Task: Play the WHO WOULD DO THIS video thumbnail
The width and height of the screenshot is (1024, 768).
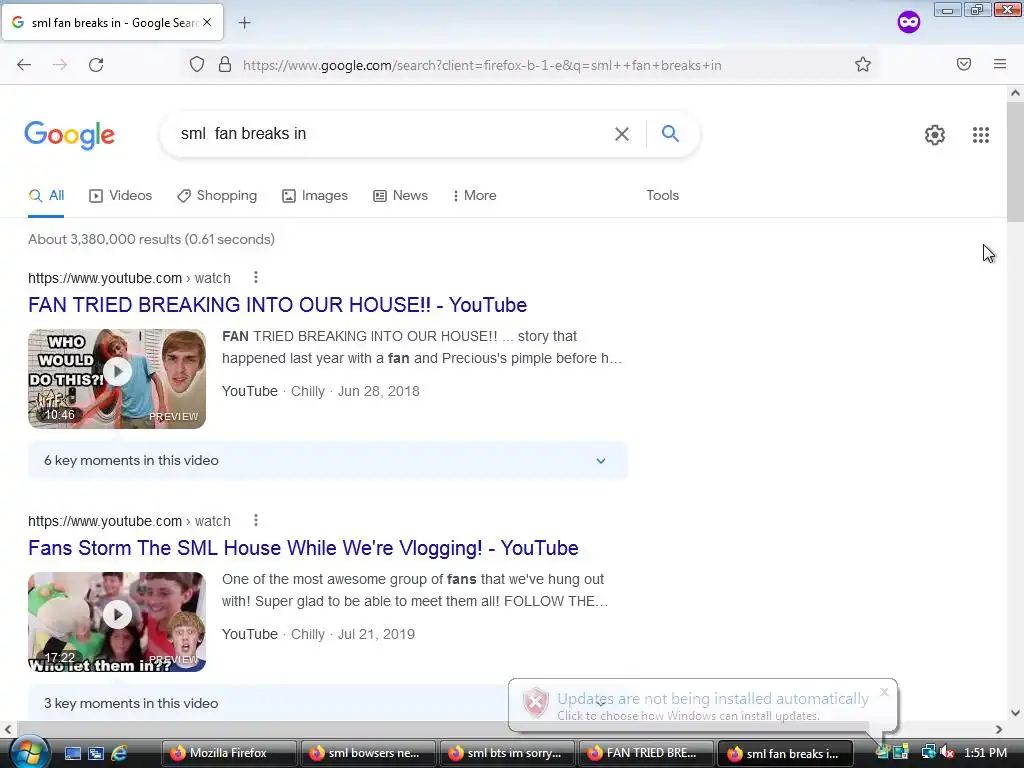Action: pyautogui.click(x=117, y=379)
